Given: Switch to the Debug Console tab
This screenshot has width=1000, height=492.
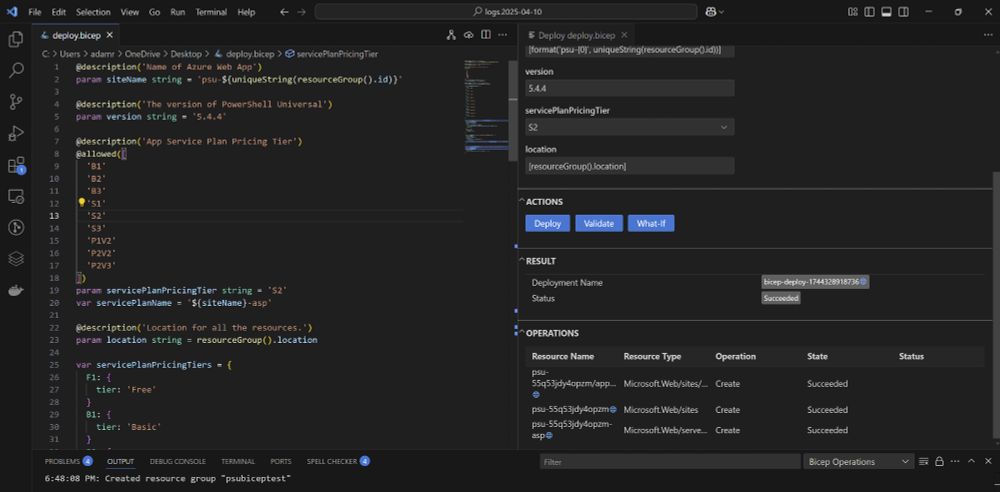Looking at the screenshot, I should pos(177,461).
